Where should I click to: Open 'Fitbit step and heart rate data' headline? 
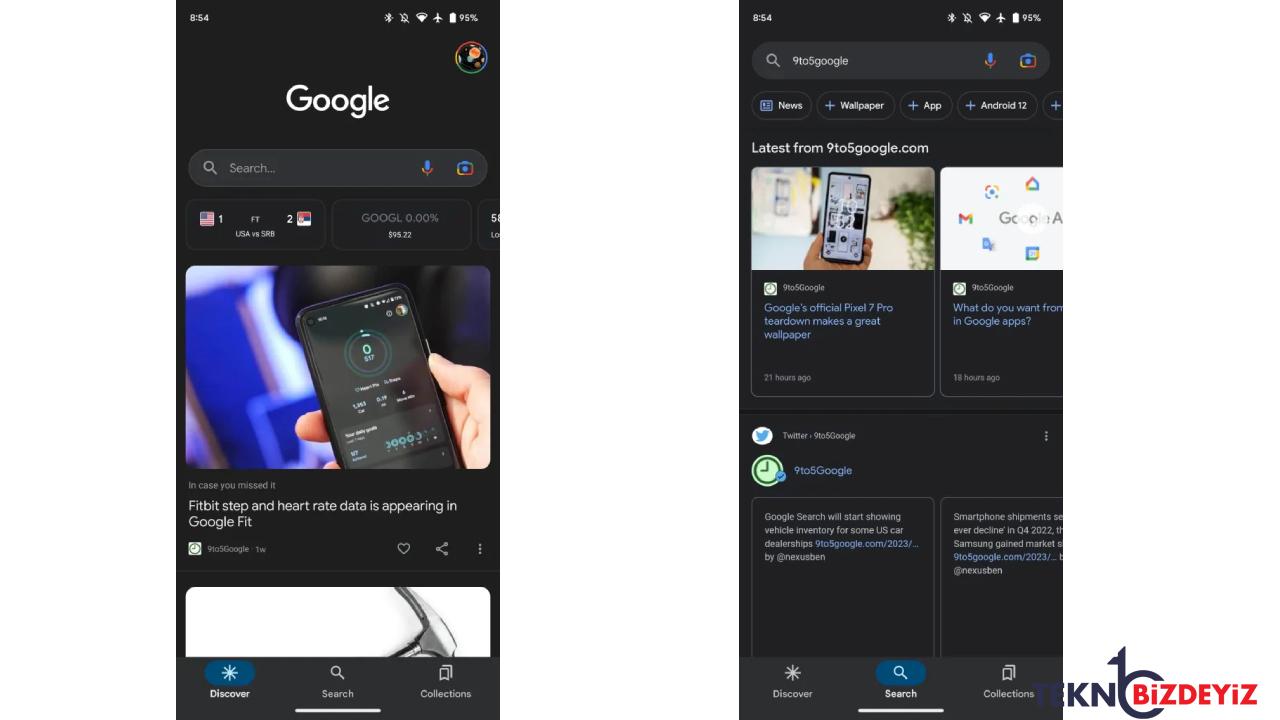pos(323,514)
